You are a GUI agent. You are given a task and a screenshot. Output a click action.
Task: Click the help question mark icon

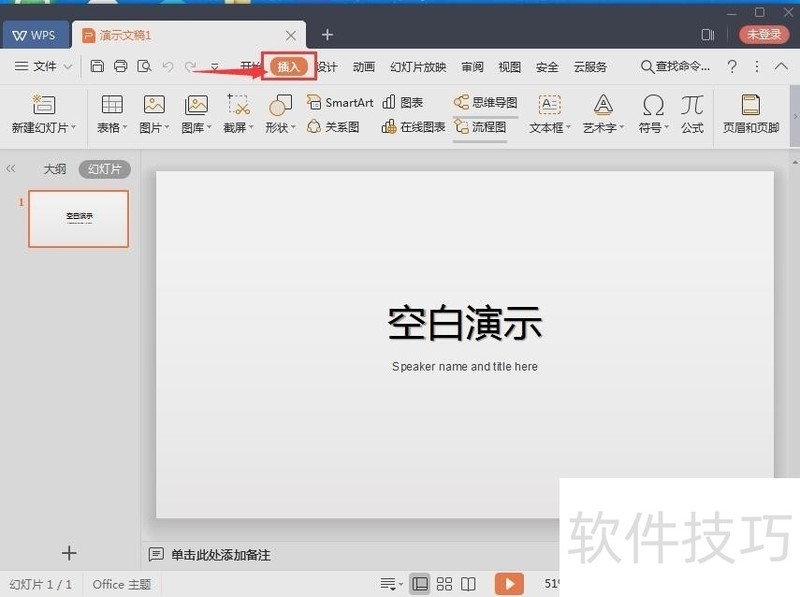(732, 66)
